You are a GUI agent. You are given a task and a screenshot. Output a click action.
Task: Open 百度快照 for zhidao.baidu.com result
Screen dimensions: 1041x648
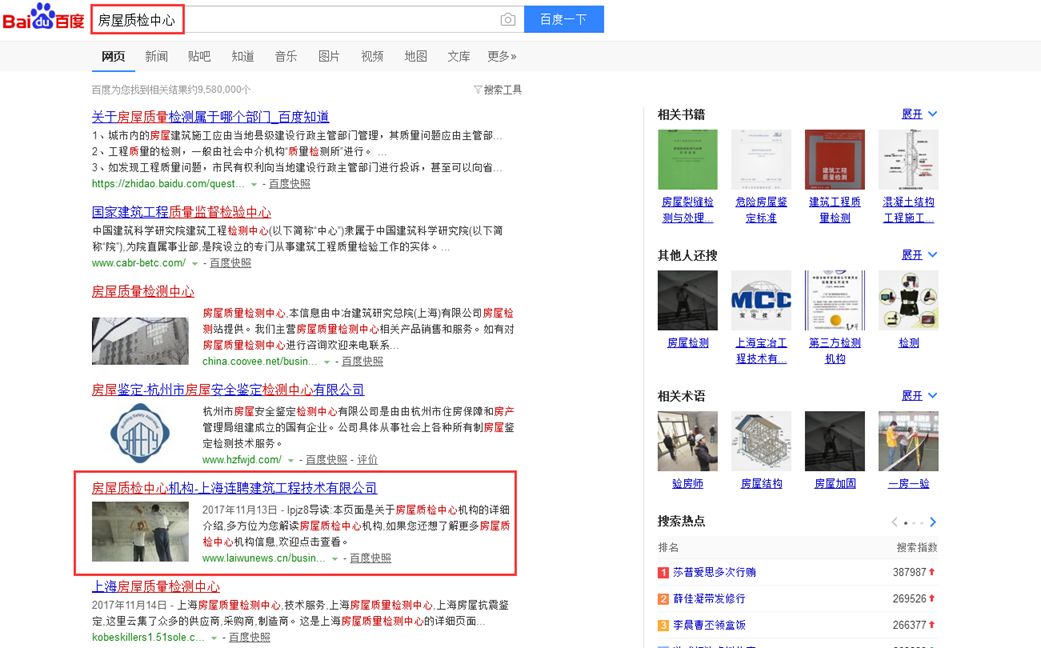tap(289, 183)
